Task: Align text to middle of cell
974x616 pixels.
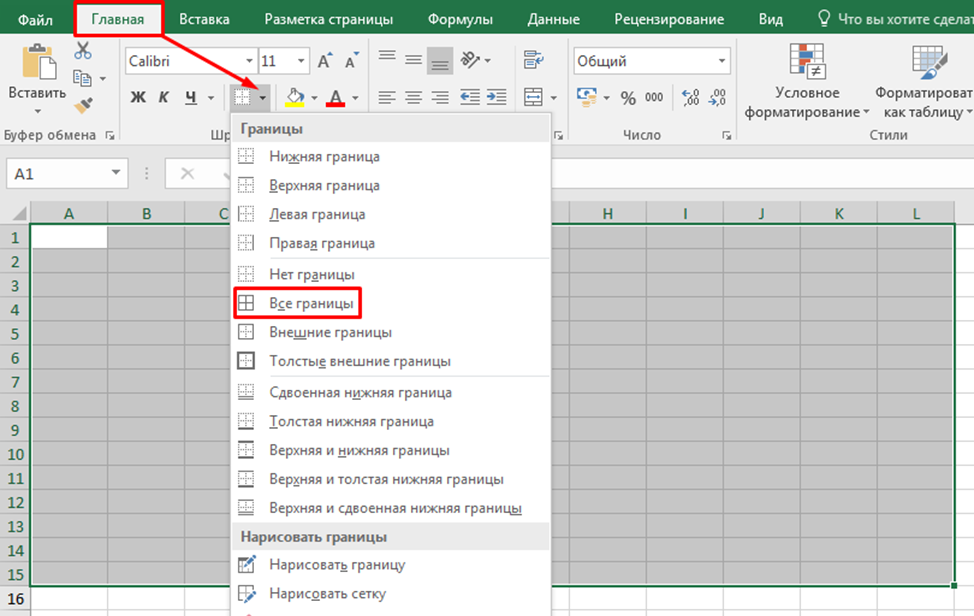Action: point(413,60)
